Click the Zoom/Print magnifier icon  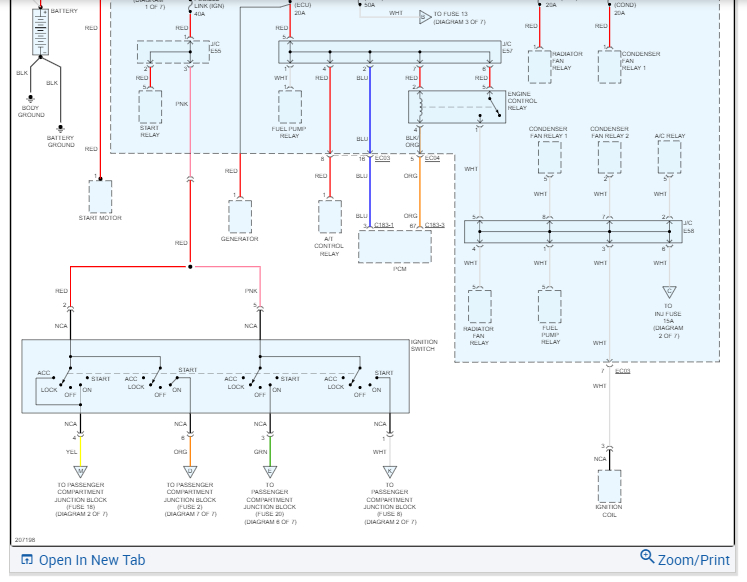647,556
